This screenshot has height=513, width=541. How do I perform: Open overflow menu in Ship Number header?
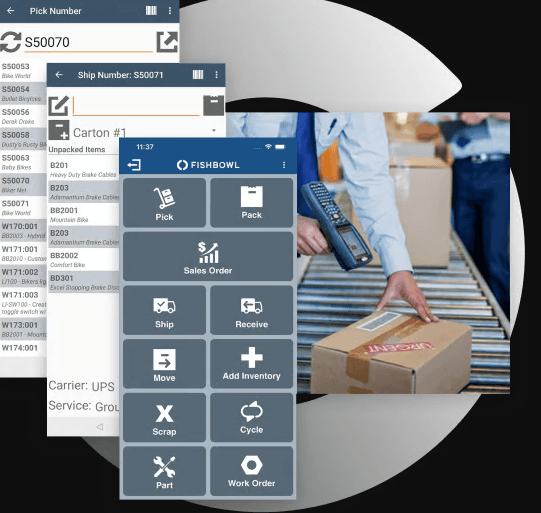tap(216, 75)
